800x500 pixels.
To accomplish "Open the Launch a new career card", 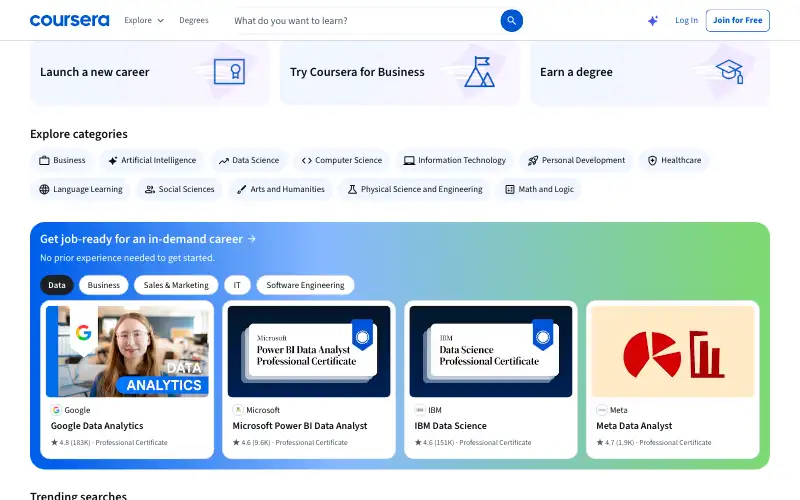I will [150, 72].
